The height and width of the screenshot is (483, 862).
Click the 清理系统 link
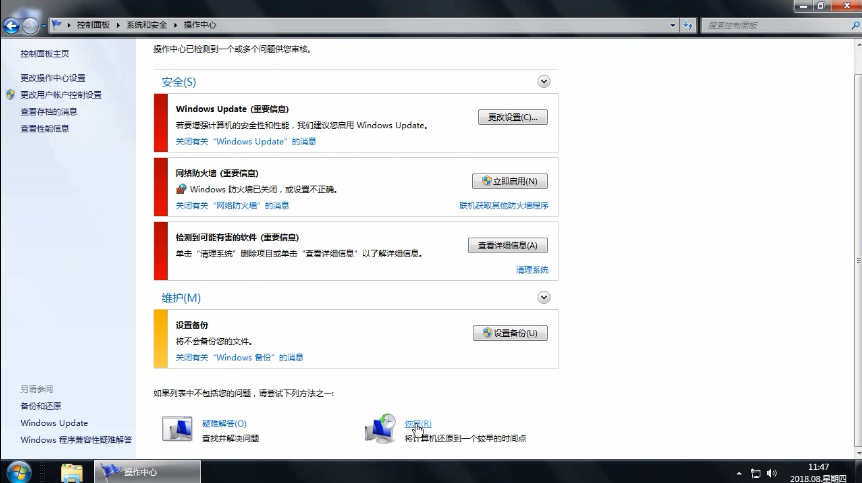(x=532, y=270)
